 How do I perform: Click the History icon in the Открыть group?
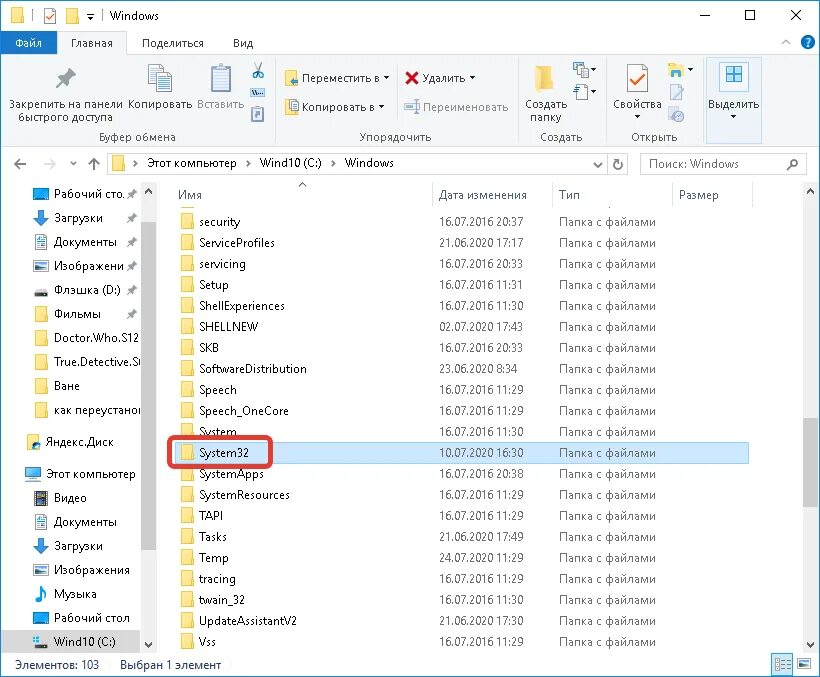pos(677,115)
